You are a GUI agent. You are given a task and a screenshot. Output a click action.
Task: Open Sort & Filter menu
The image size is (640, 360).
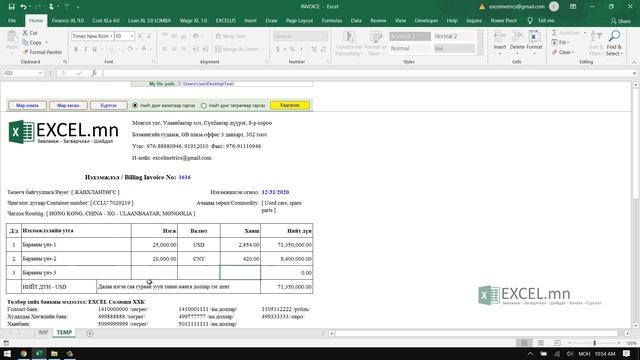[596, 43]
